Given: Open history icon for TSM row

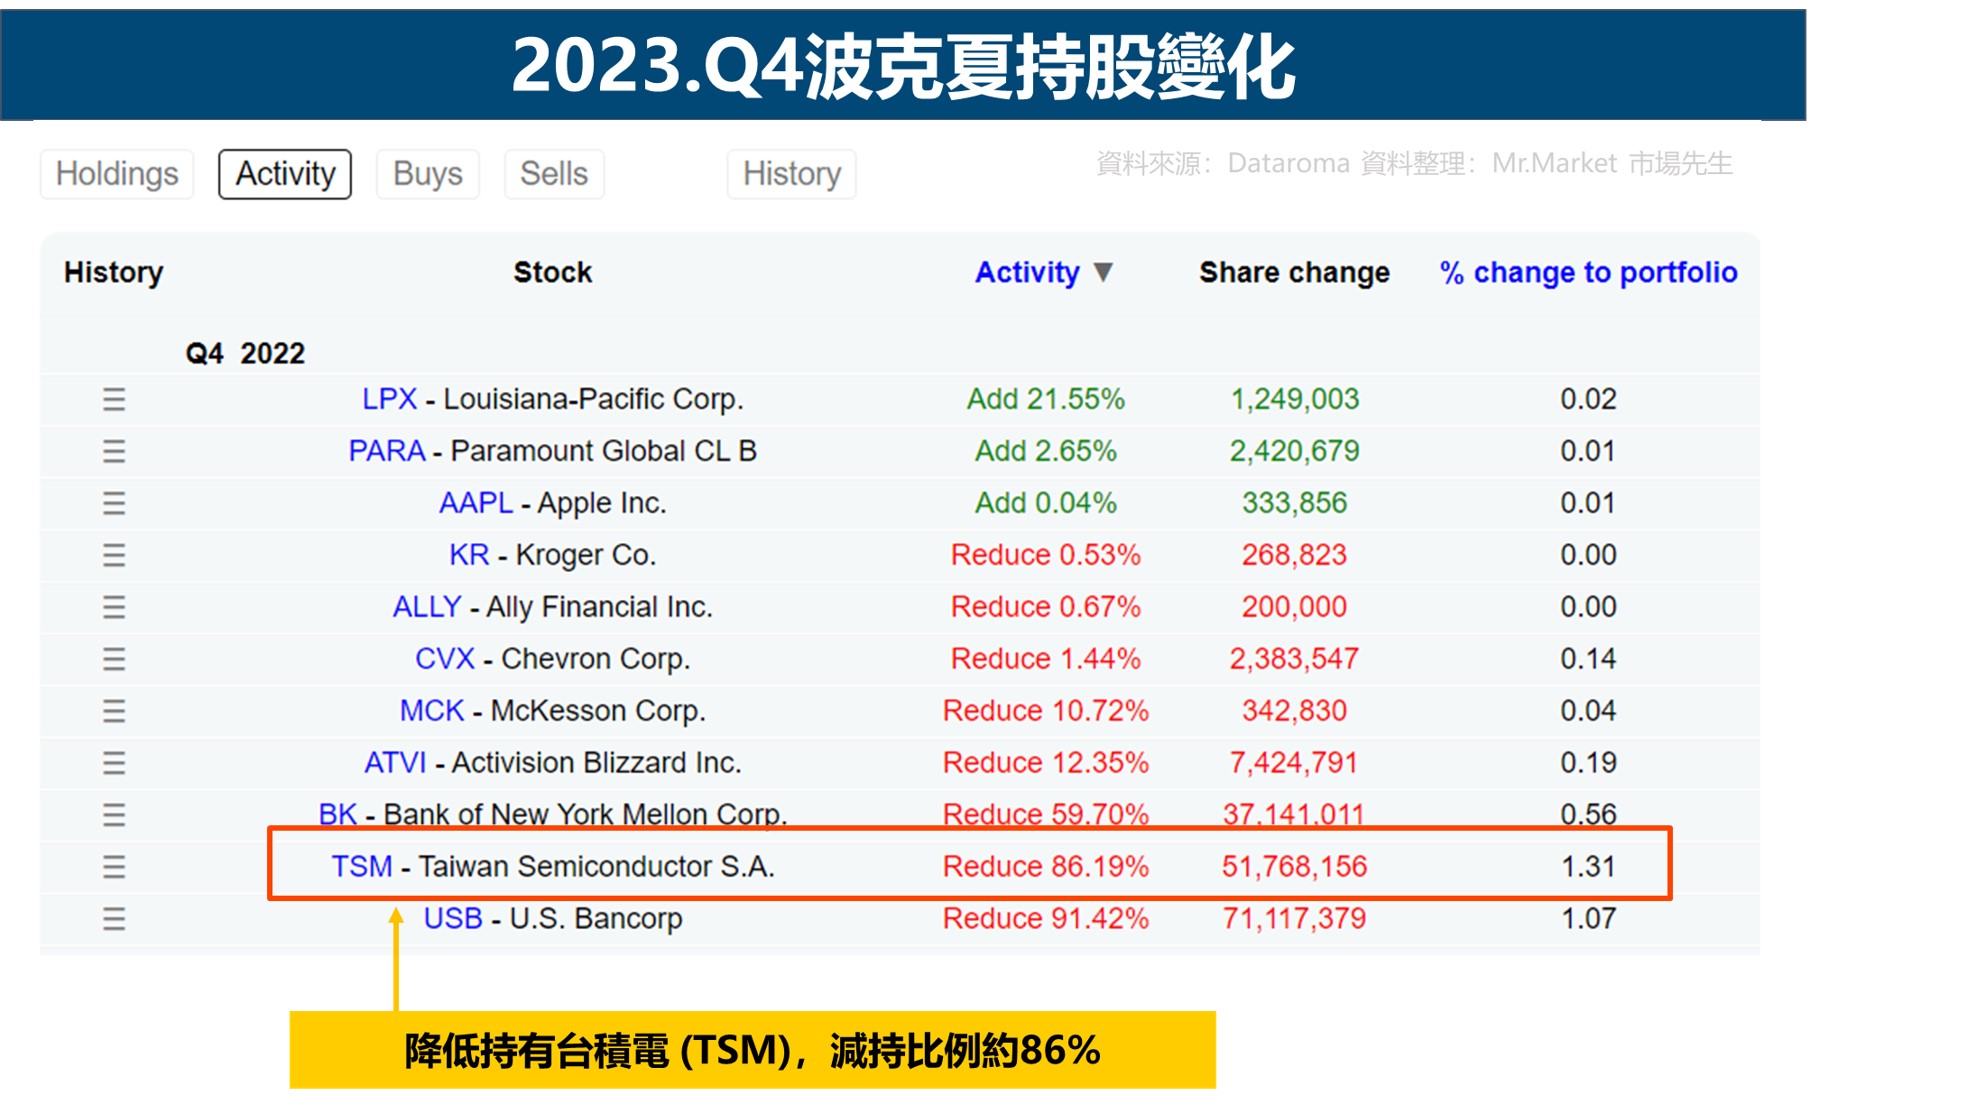Looking at the screenshot, I should [x=114, y=867].
